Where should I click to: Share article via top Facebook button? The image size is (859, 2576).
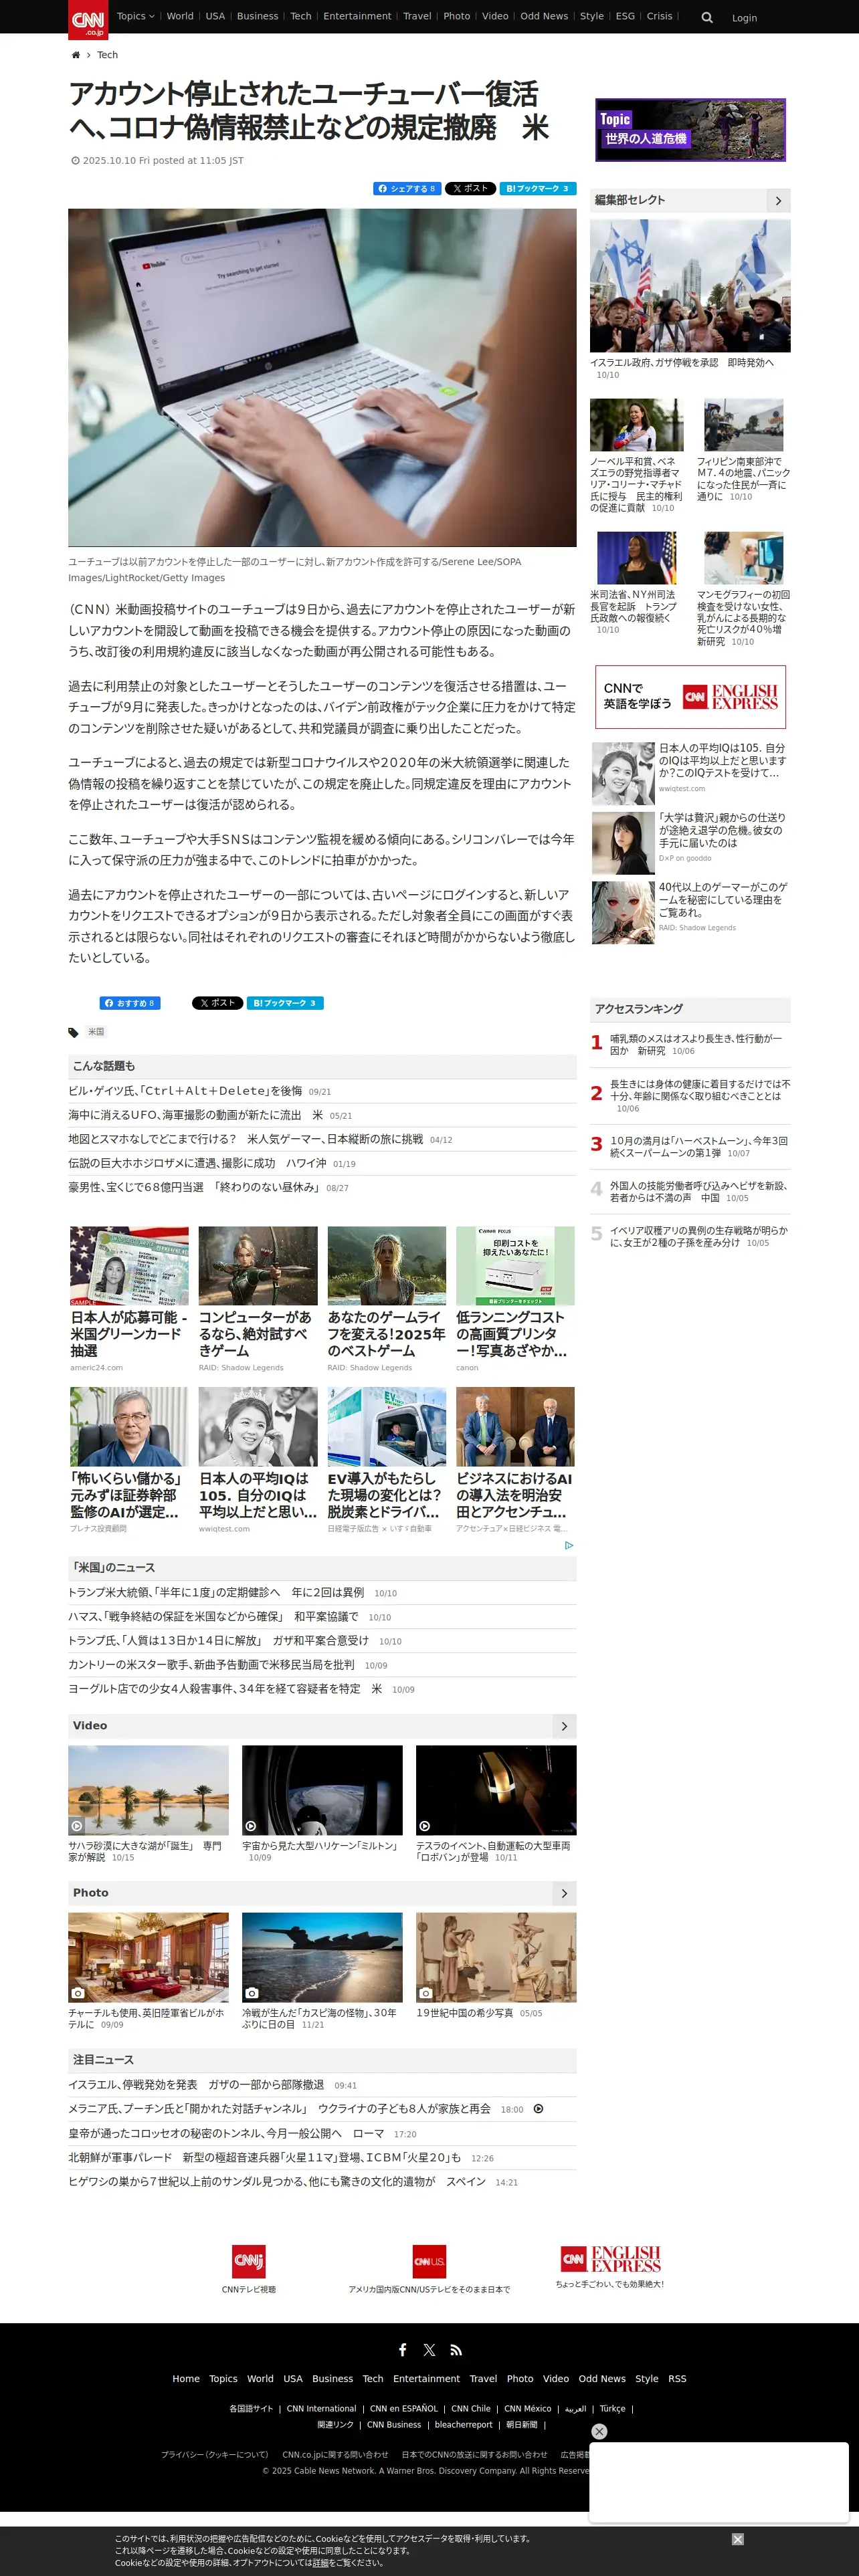407,188
